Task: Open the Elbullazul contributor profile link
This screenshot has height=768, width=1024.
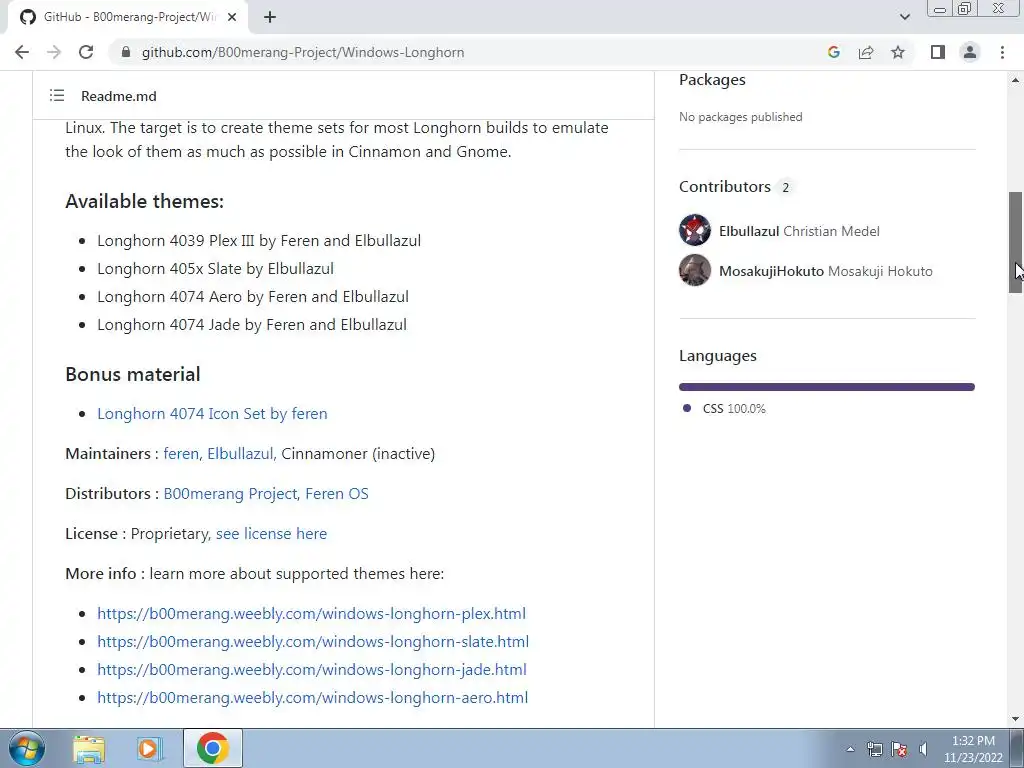Action: coord(799,231)
